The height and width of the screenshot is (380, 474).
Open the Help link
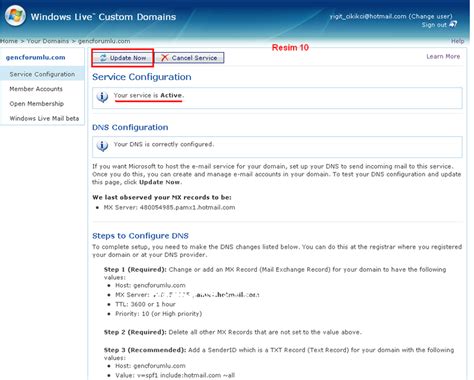pyautogui.click(x=457, y=41)
